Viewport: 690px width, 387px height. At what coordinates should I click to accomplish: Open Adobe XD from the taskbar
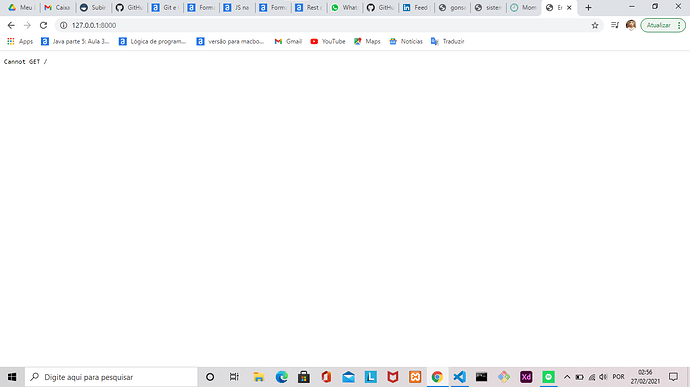526,377
